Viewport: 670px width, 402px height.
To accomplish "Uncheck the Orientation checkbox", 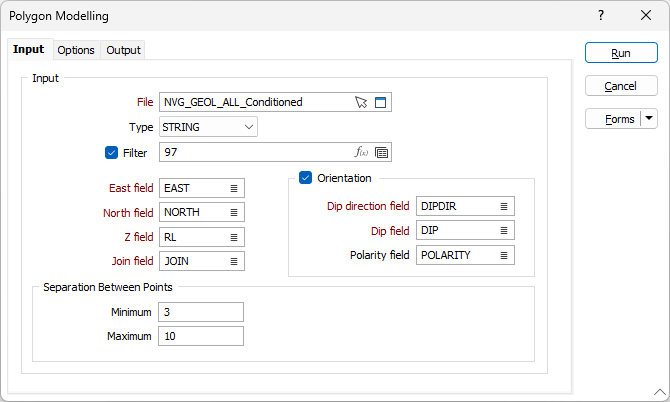I will (x=306, y=178).
